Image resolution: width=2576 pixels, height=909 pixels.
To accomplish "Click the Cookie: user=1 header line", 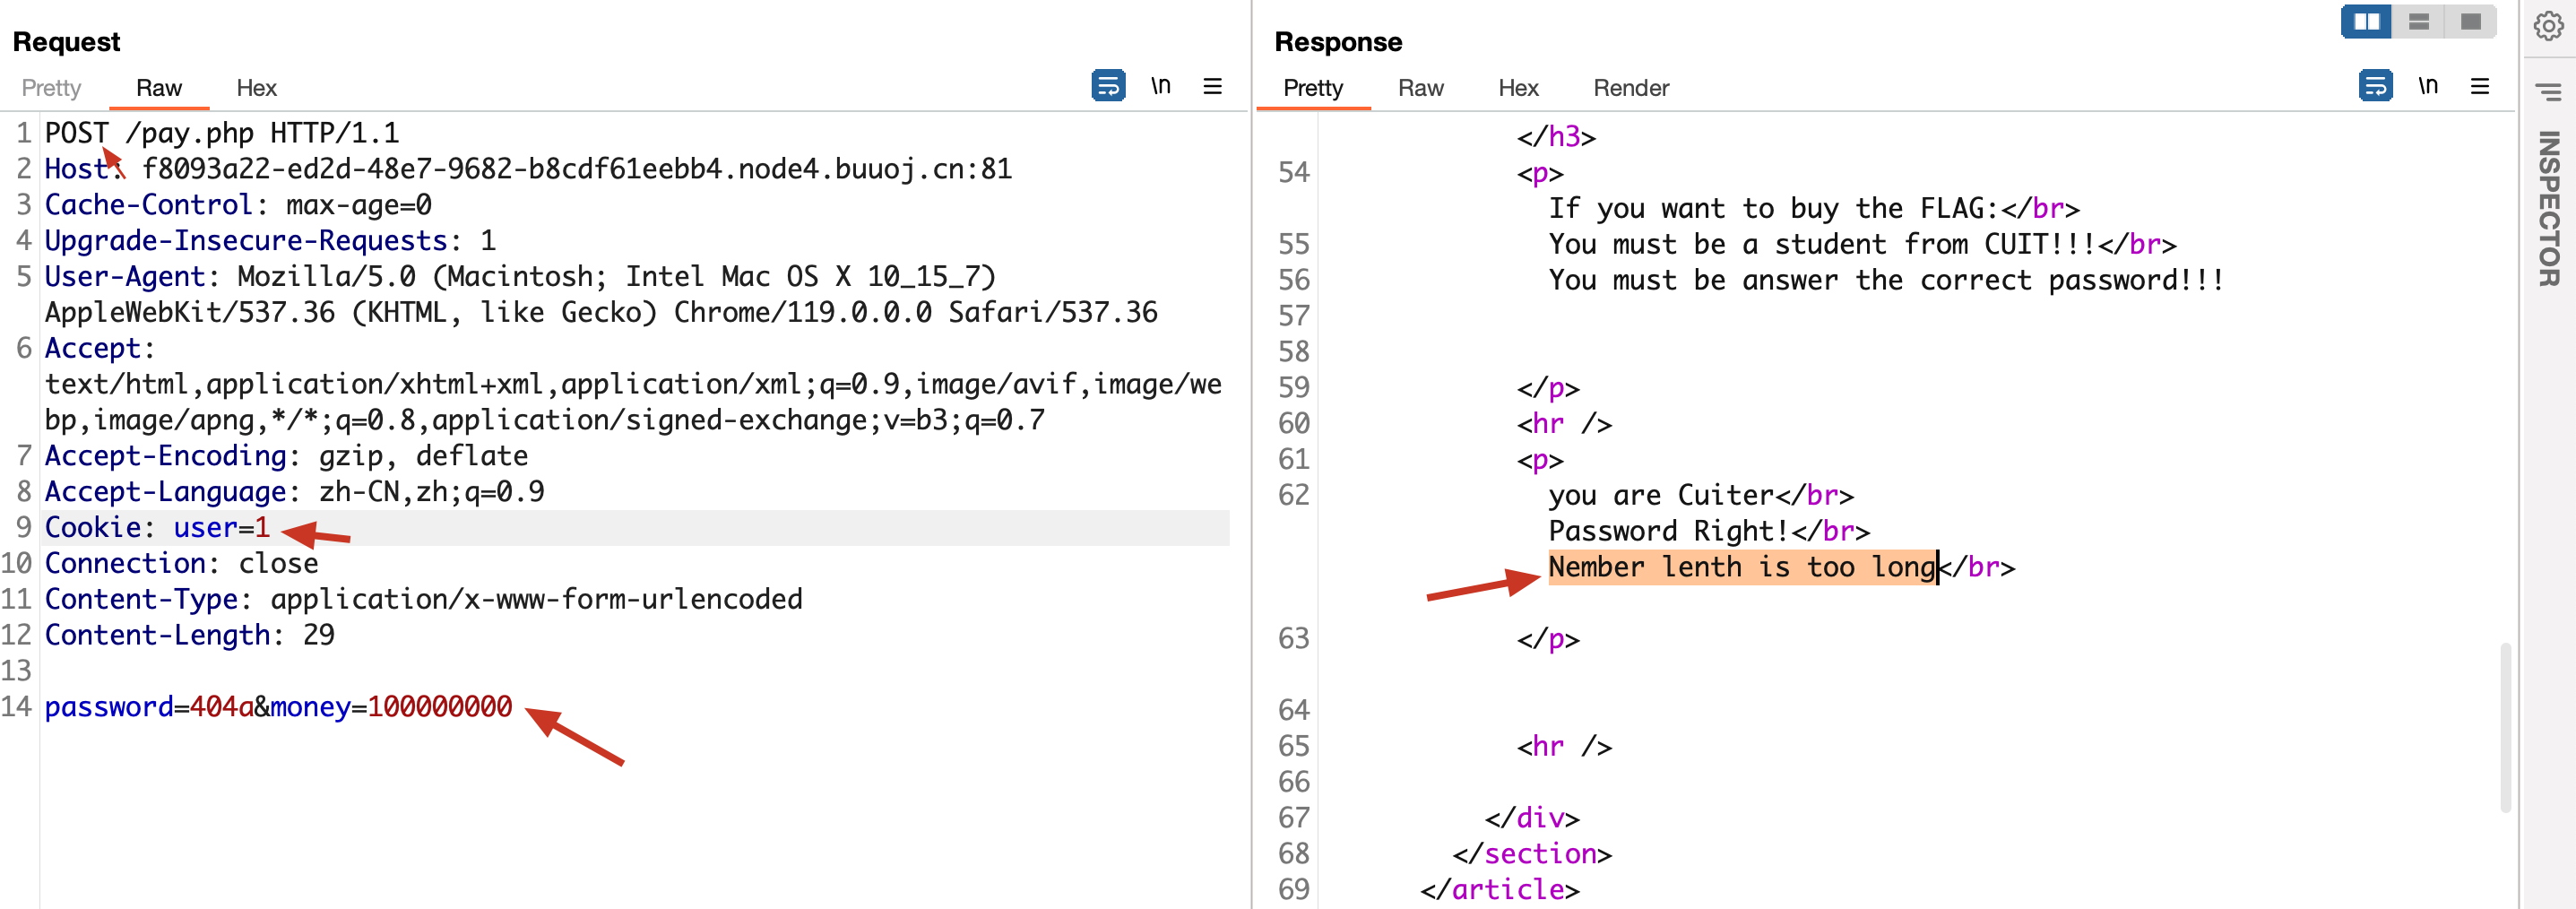I will [157, 527].
